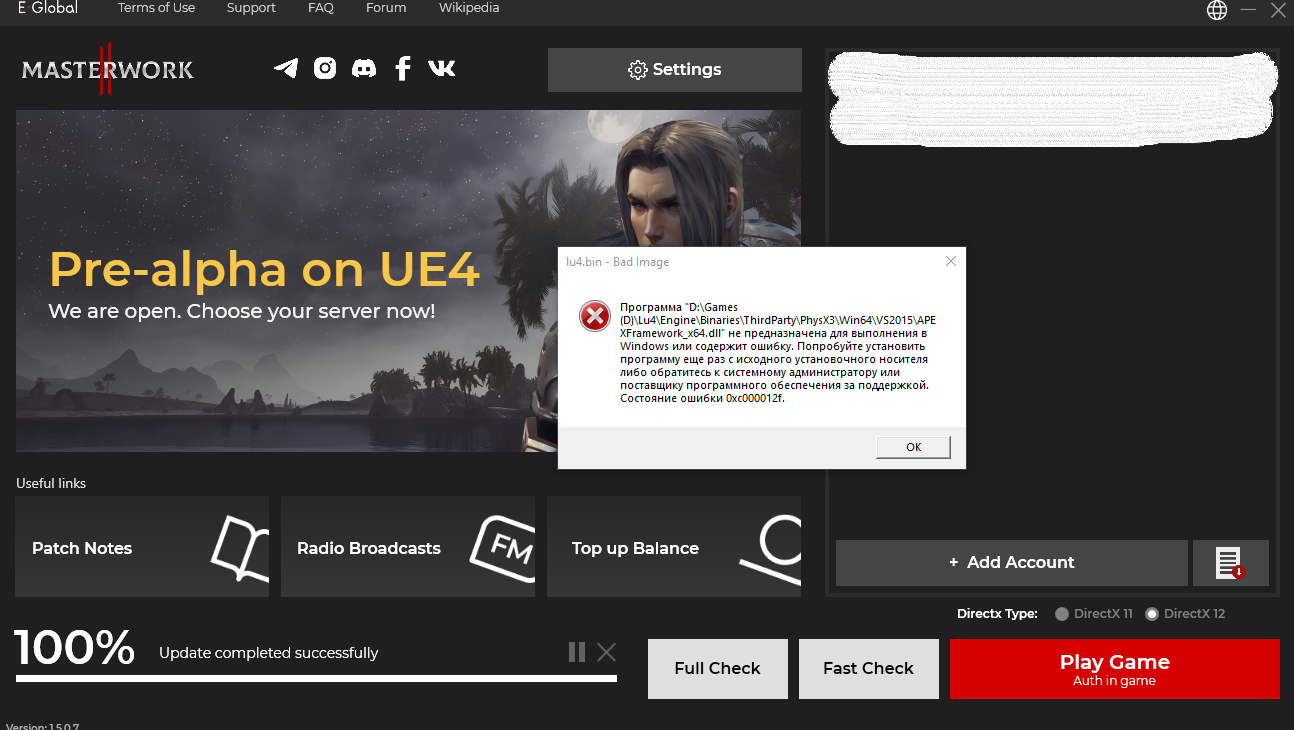The height and width of the screenshot is (730, 1294).
Task: Minimize the launcher window
Action: click(1248, 10)
